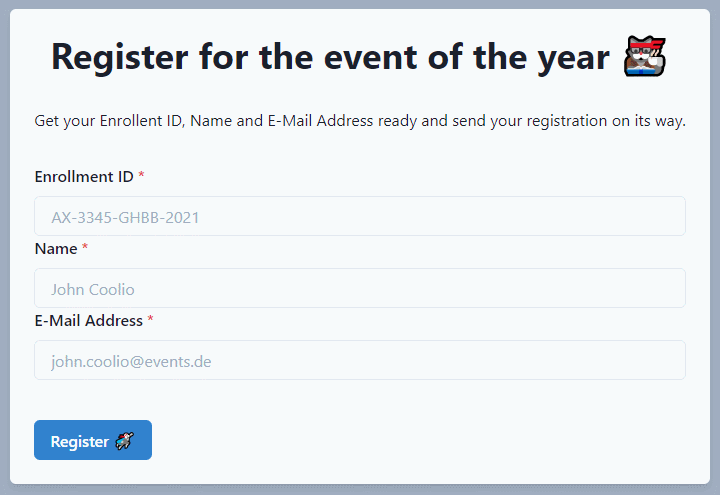Click the placeholder text AX-3345-GHBB-2021
This screenshot has width=720, height=495.
point(125,218)
